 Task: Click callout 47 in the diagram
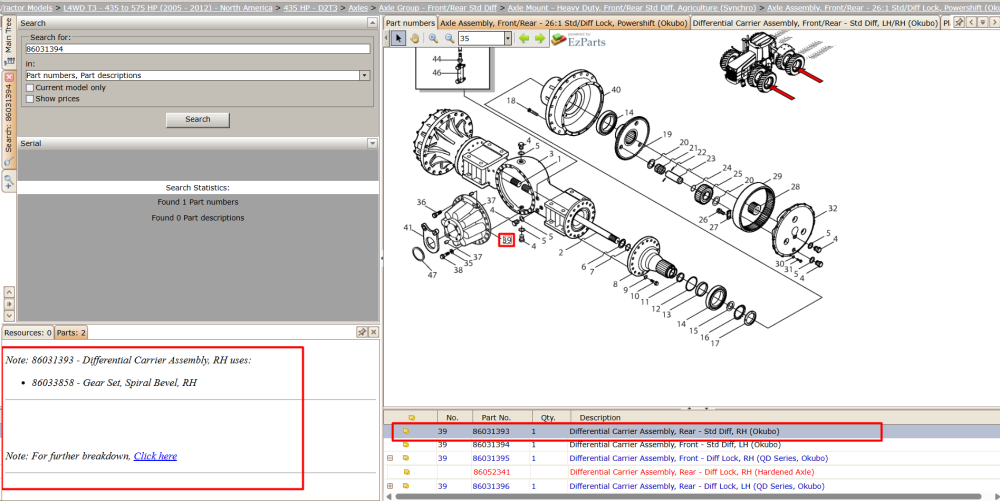tap(432, 275)
